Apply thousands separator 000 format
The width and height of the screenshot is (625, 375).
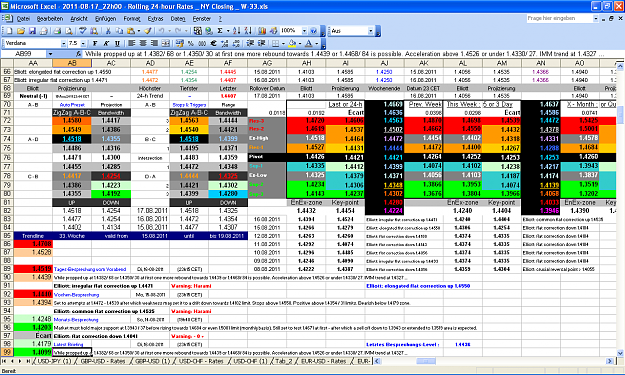coord(202,43)
